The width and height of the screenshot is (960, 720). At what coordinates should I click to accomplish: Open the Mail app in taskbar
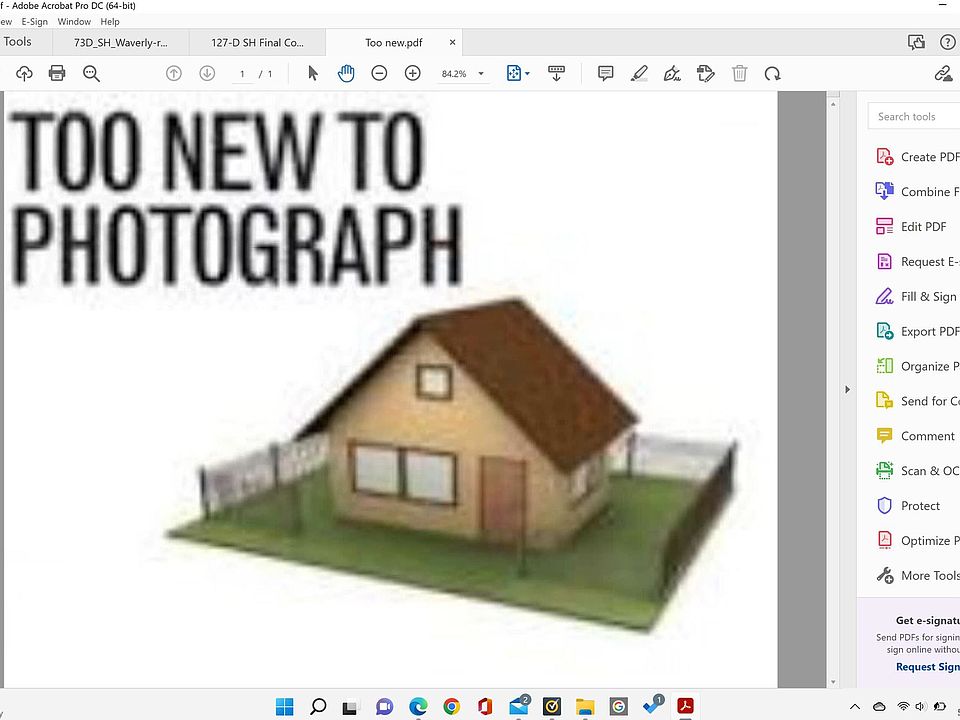click(x=519, y=707)
